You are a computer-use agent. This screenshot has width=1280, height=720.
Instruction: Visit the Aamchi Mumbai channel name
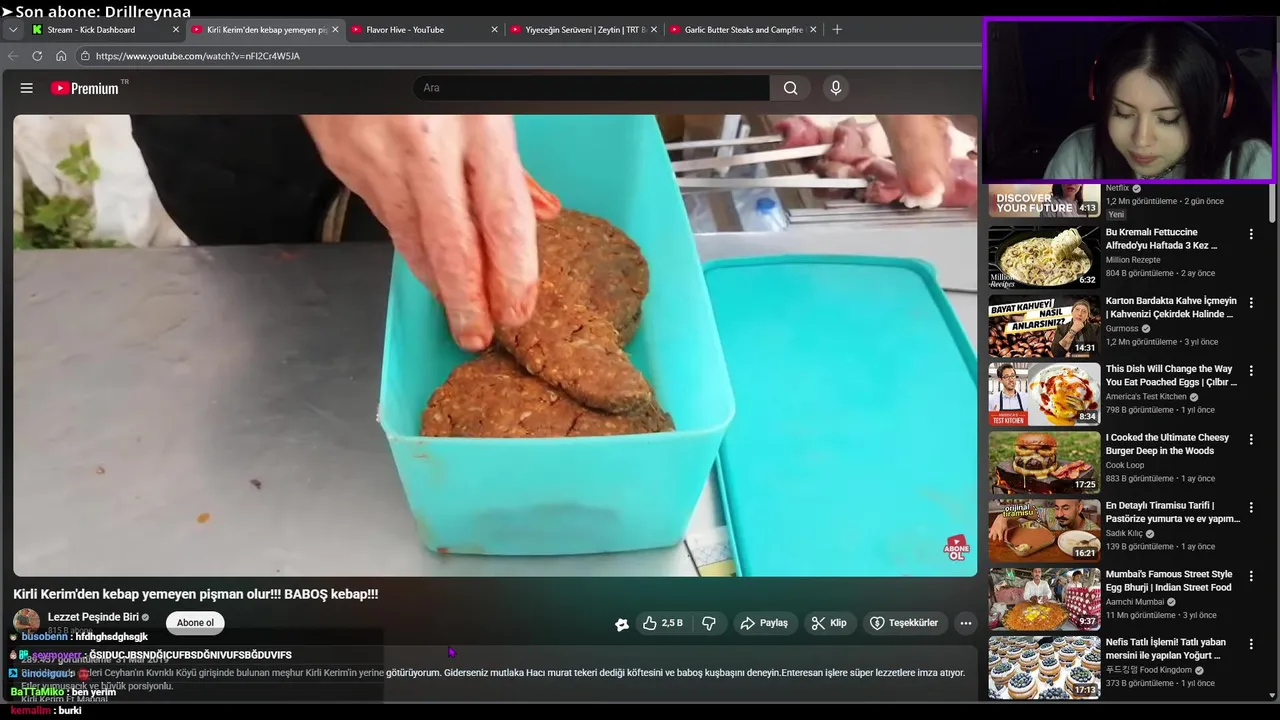pos(1135,602)
